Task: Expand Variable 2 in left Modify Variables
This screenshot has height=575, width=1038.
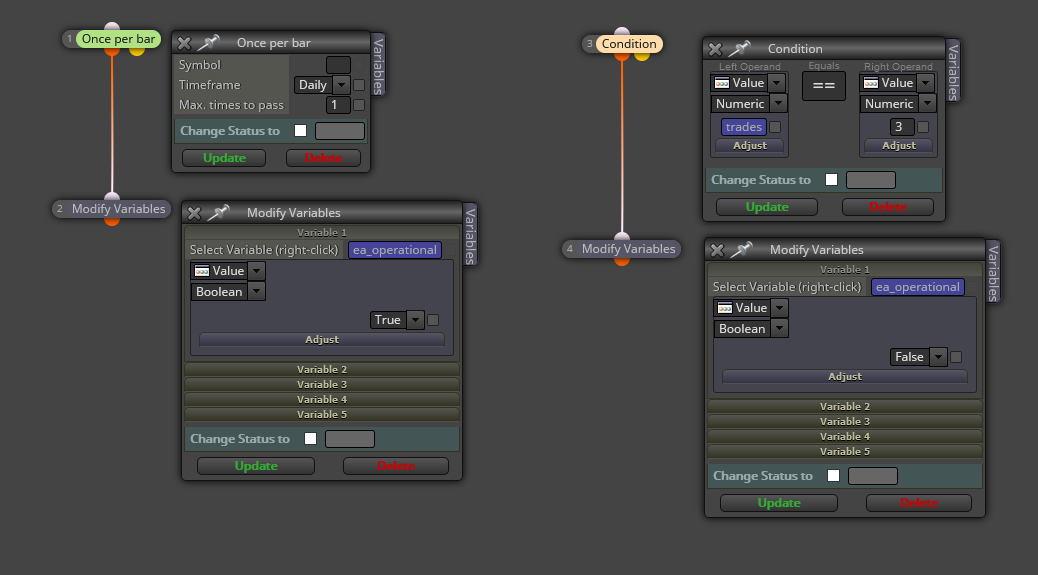Action: click(322, 370)
